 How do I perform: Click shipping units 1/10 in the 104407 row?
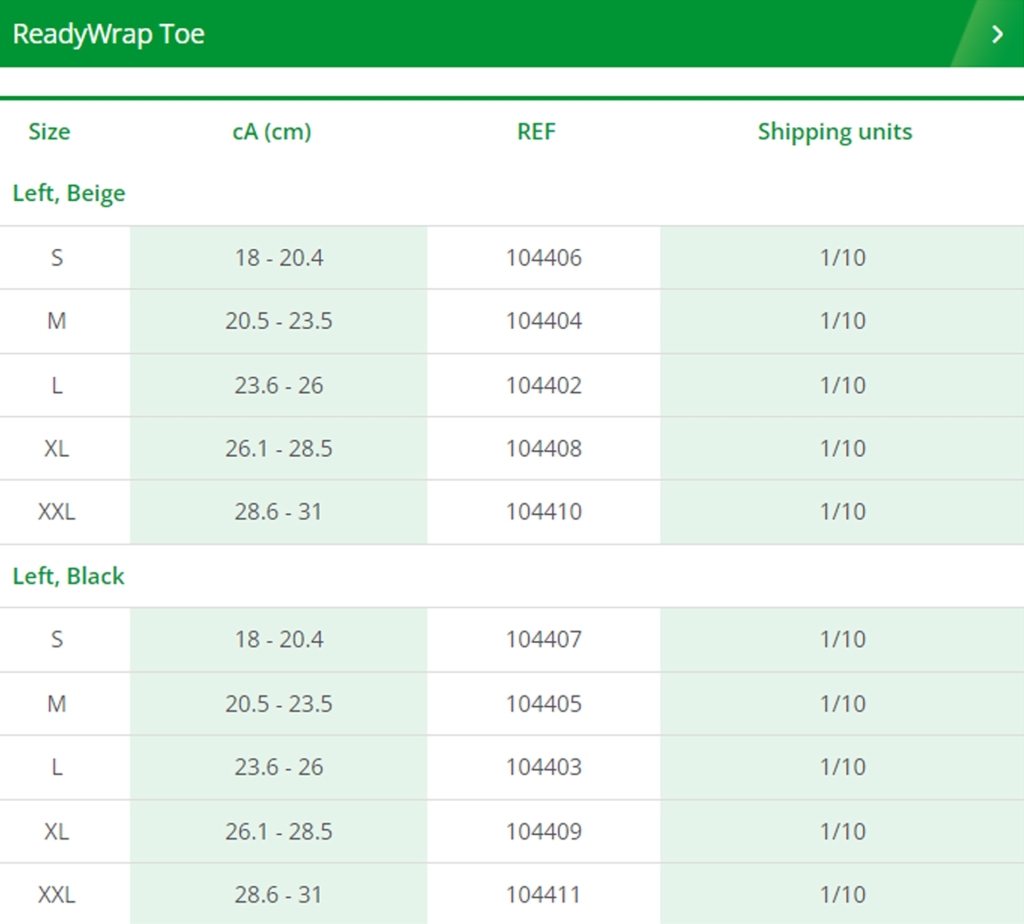[x=842, y=639]
